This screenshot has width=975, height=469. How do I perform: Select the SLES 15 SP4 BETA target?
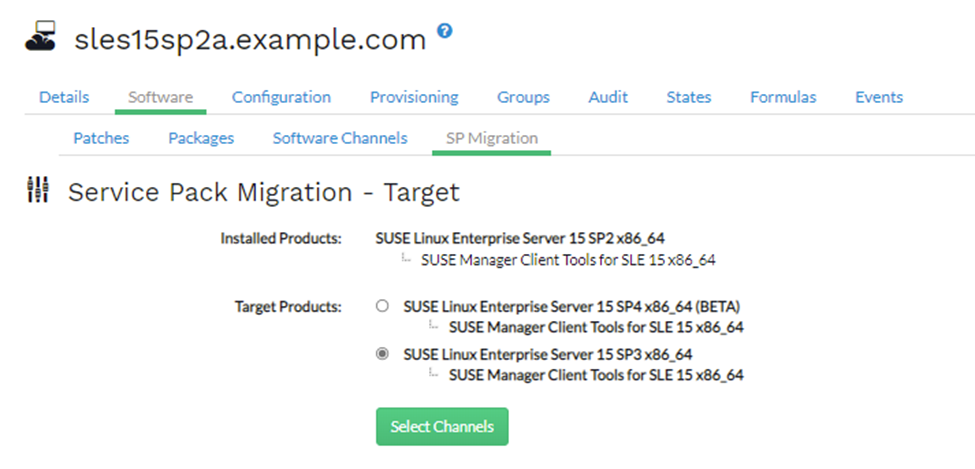click(382, 307)
